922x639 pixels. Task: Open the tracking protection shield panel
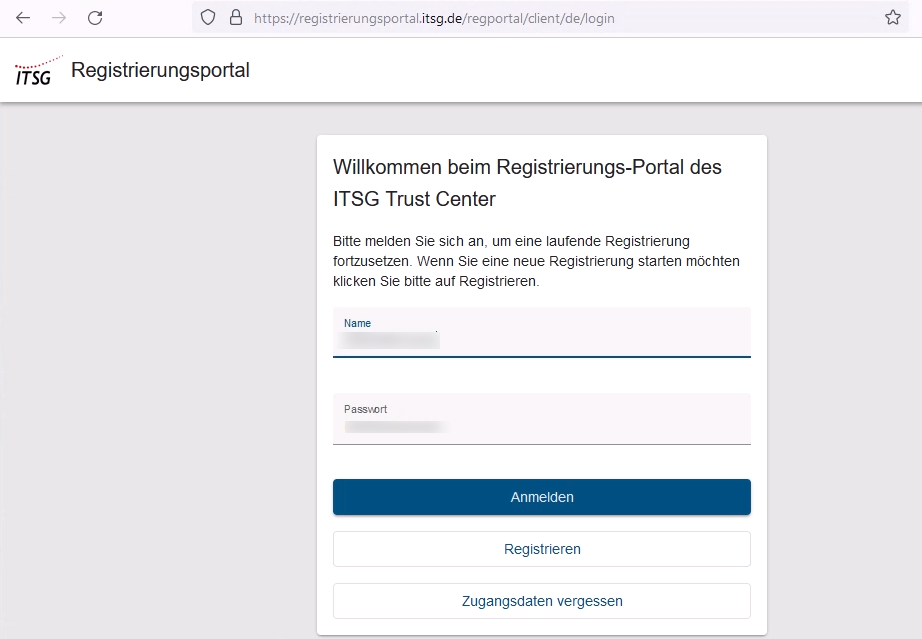(x=207, y=17)
